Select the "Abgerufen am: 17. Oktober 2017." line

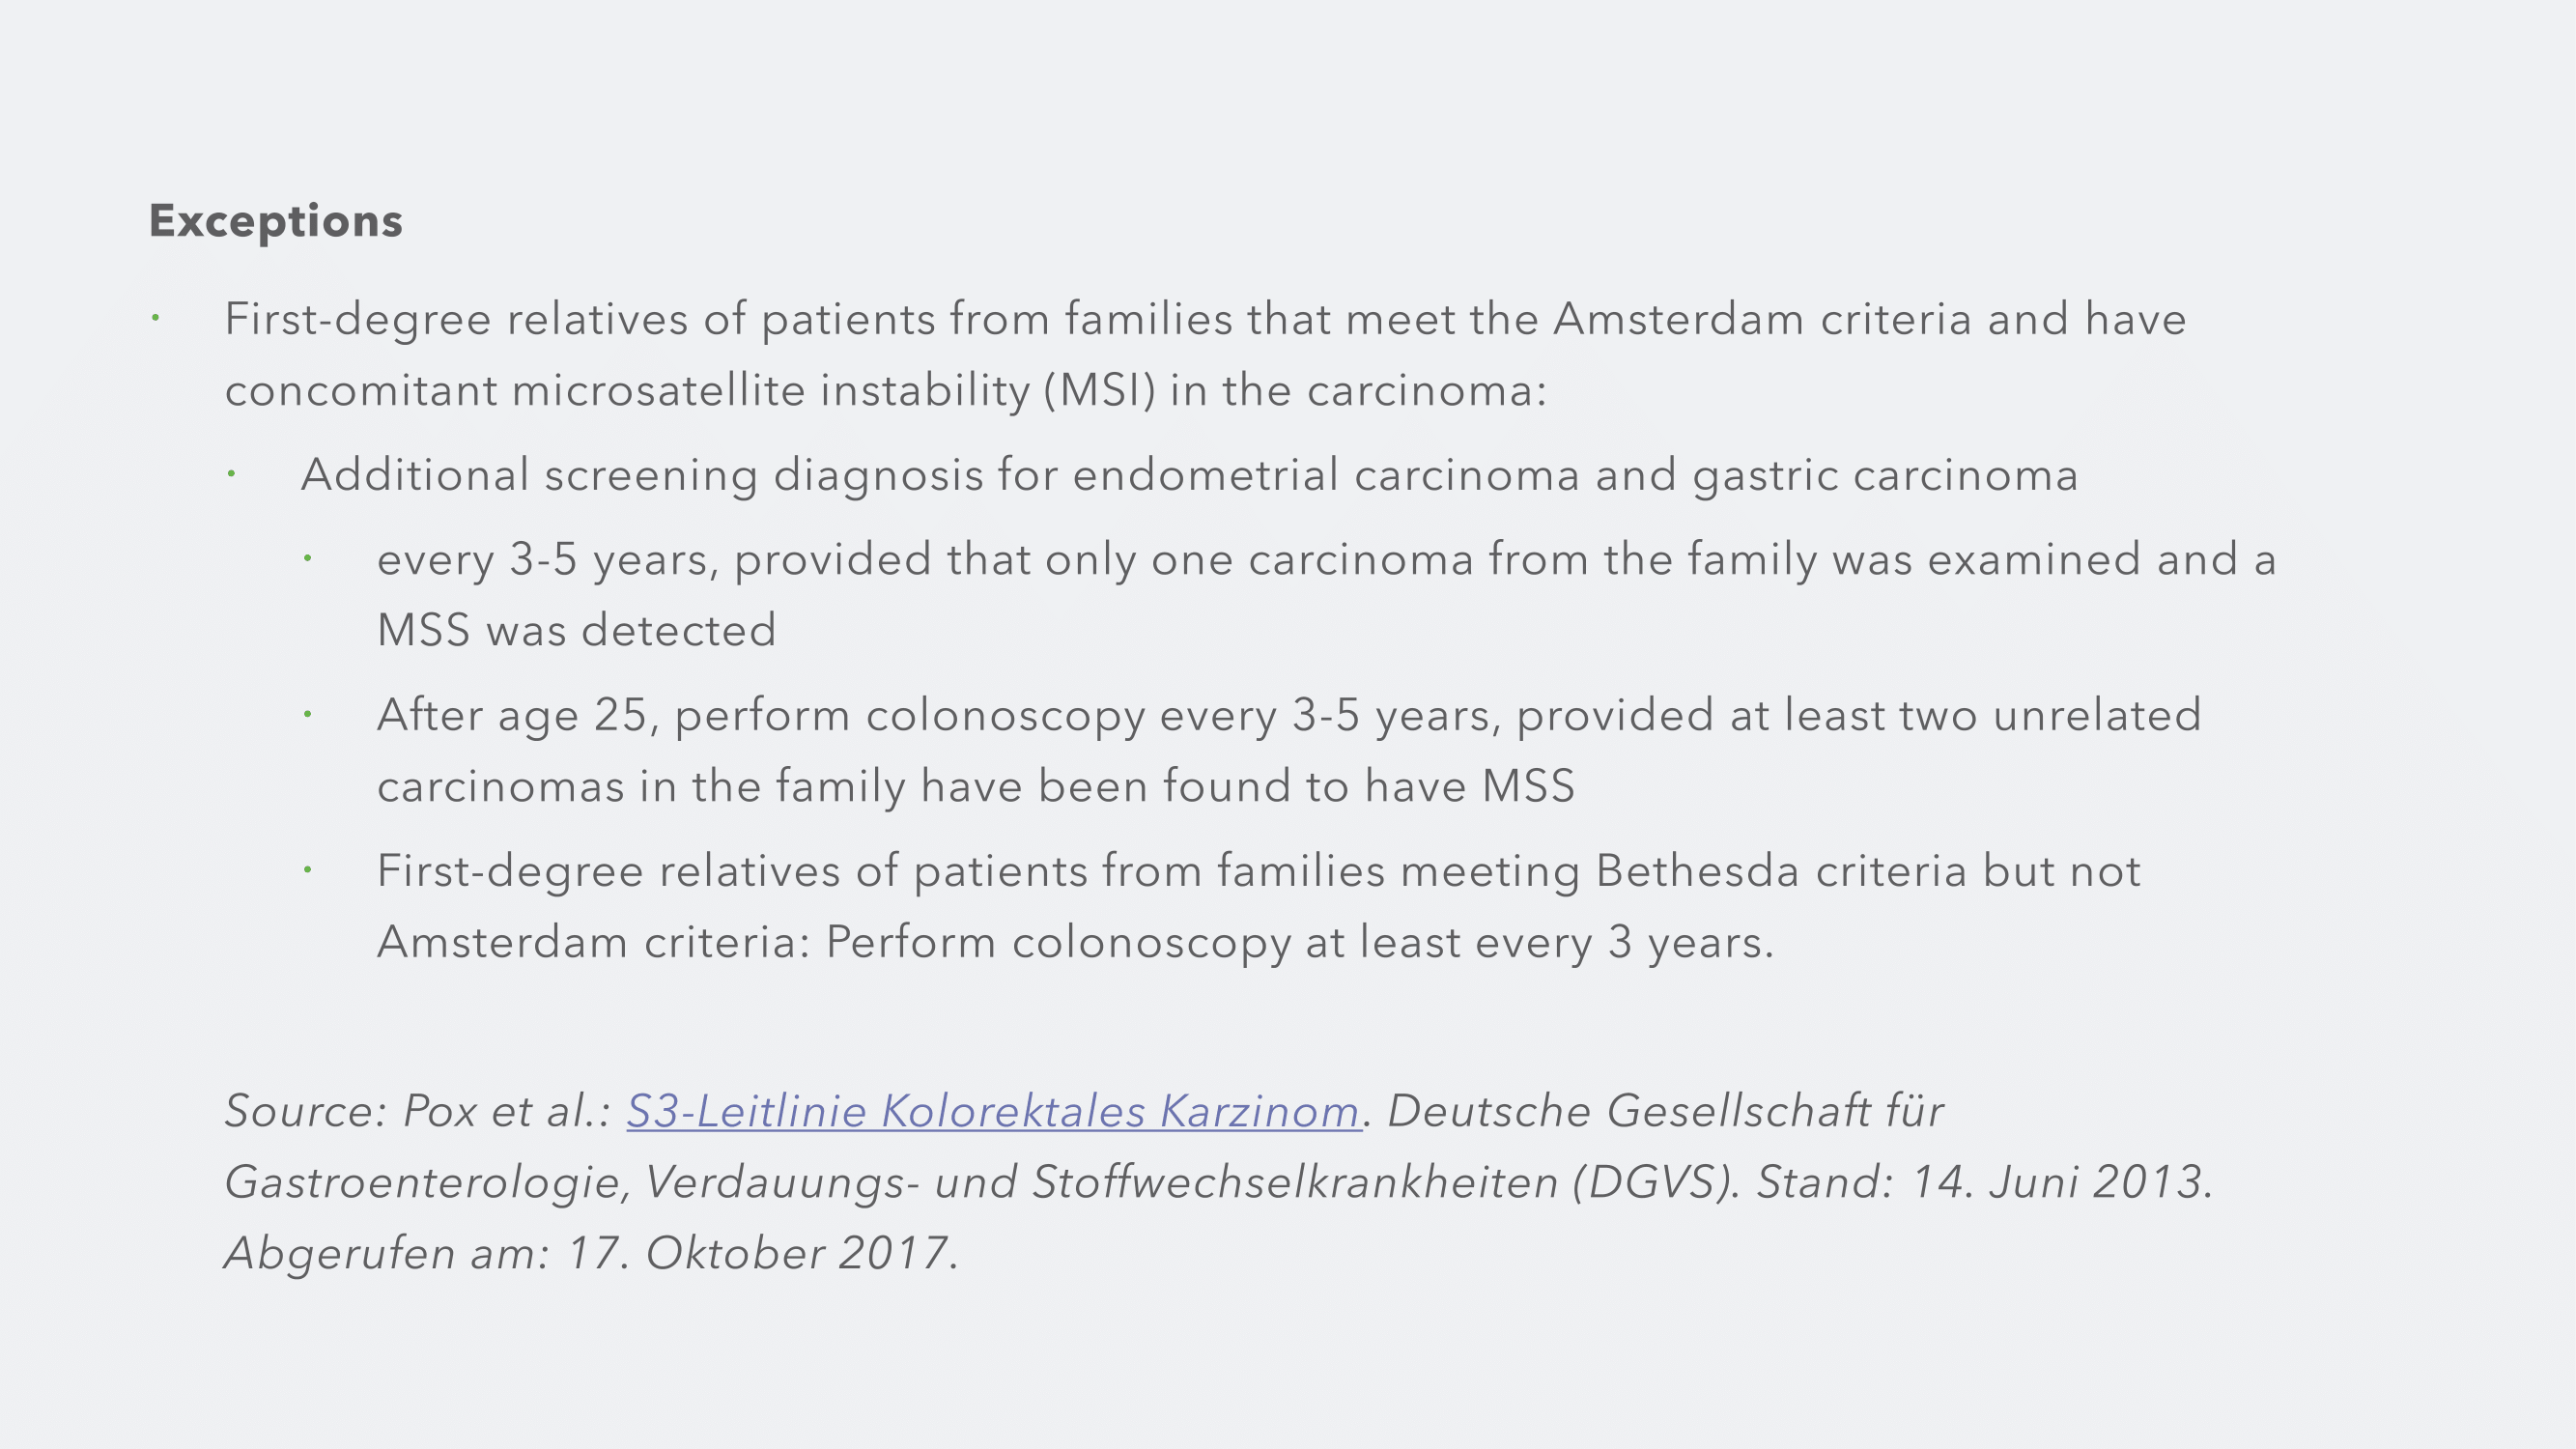[x=591, y=1253]
